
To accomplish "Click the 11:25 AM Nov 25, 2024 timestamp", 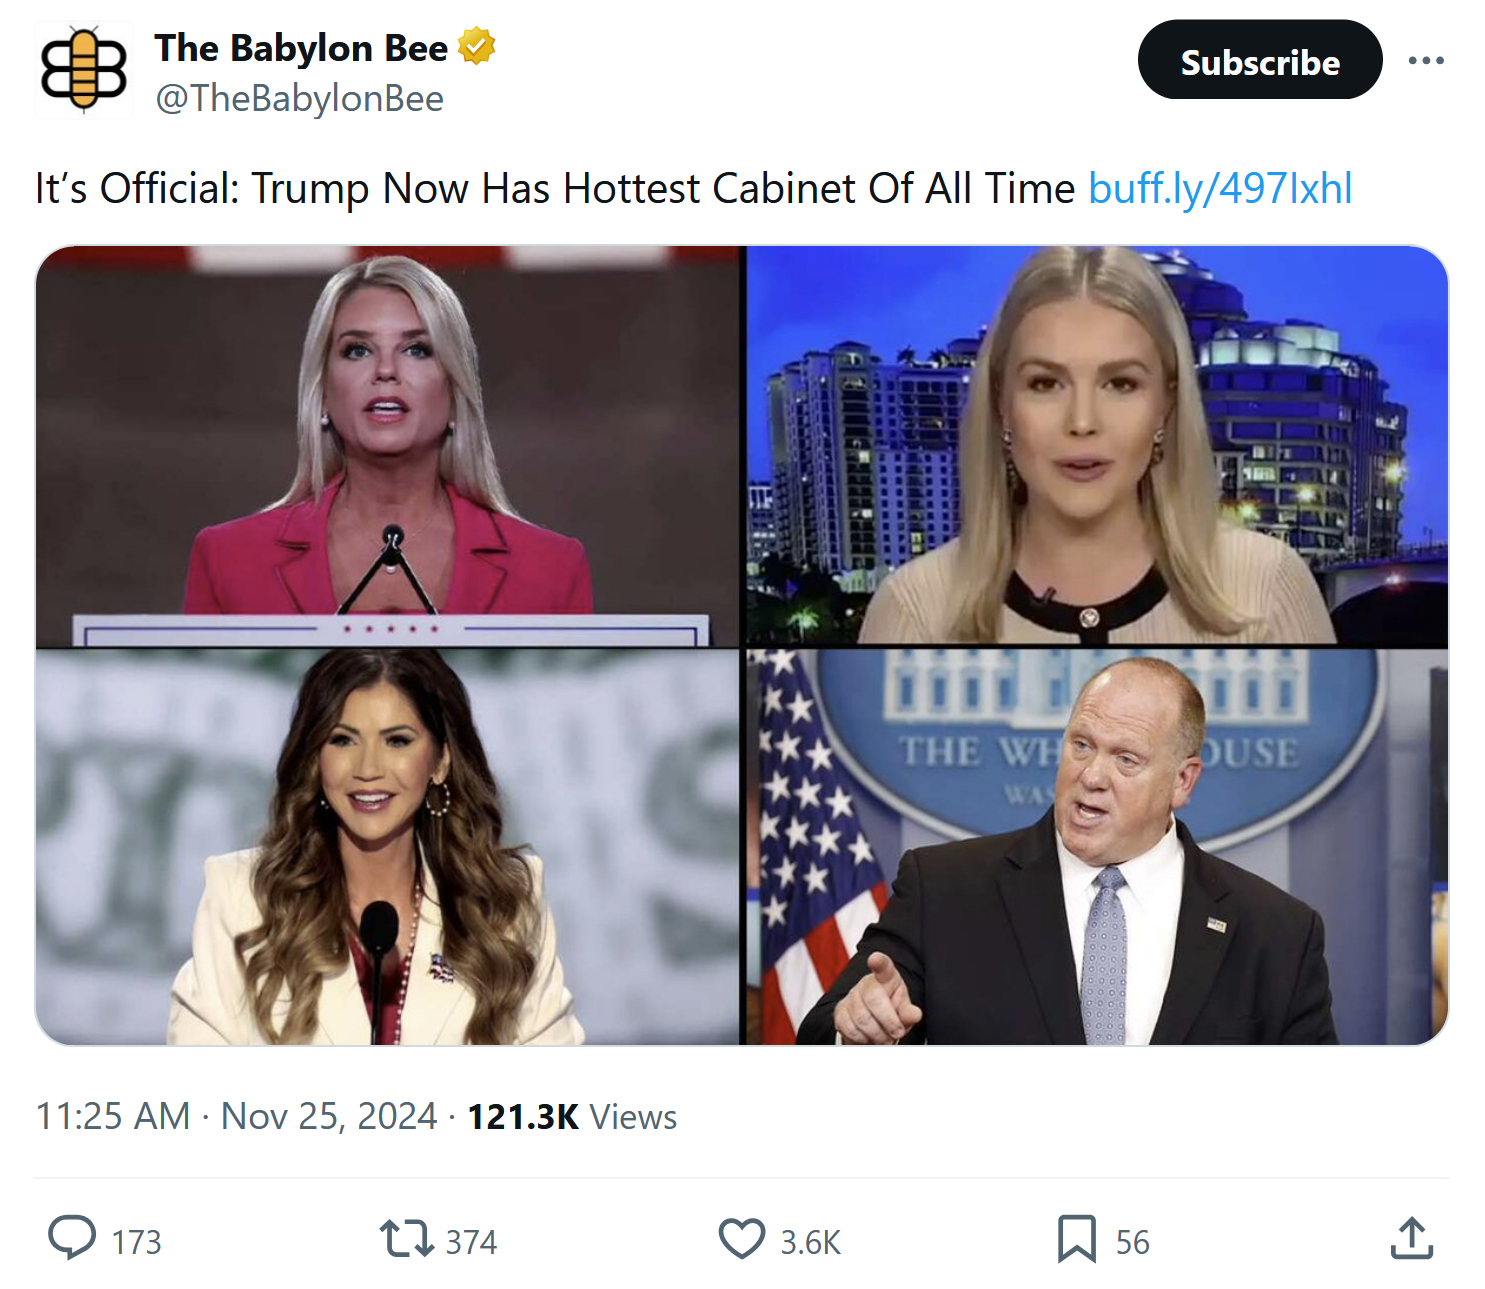I will (x=236, y=1116).
